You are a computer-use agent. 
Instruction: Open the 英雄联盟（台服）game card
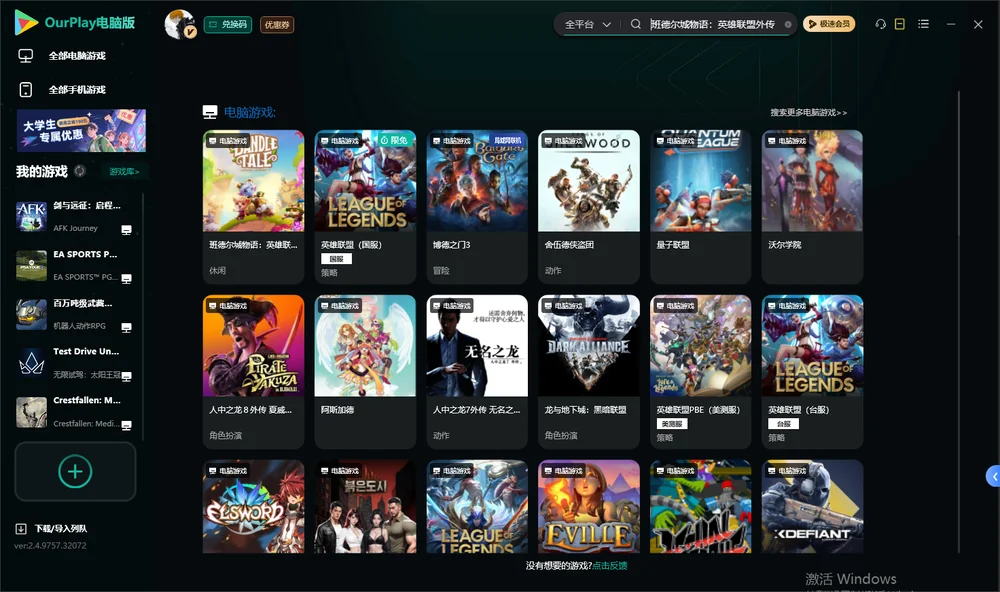pyautogui.click(x=812, y=371)
